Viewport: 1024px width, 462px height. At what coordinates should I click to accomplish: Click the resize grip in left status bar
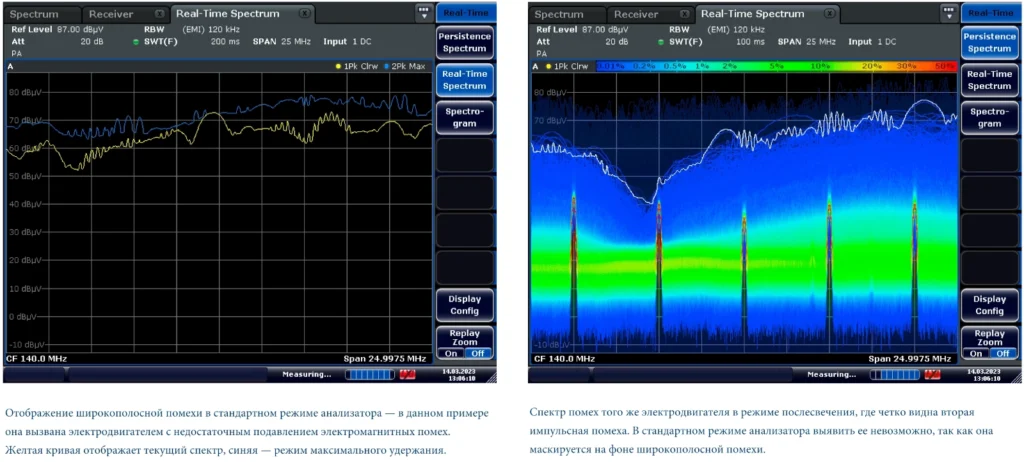click(490, 378)
